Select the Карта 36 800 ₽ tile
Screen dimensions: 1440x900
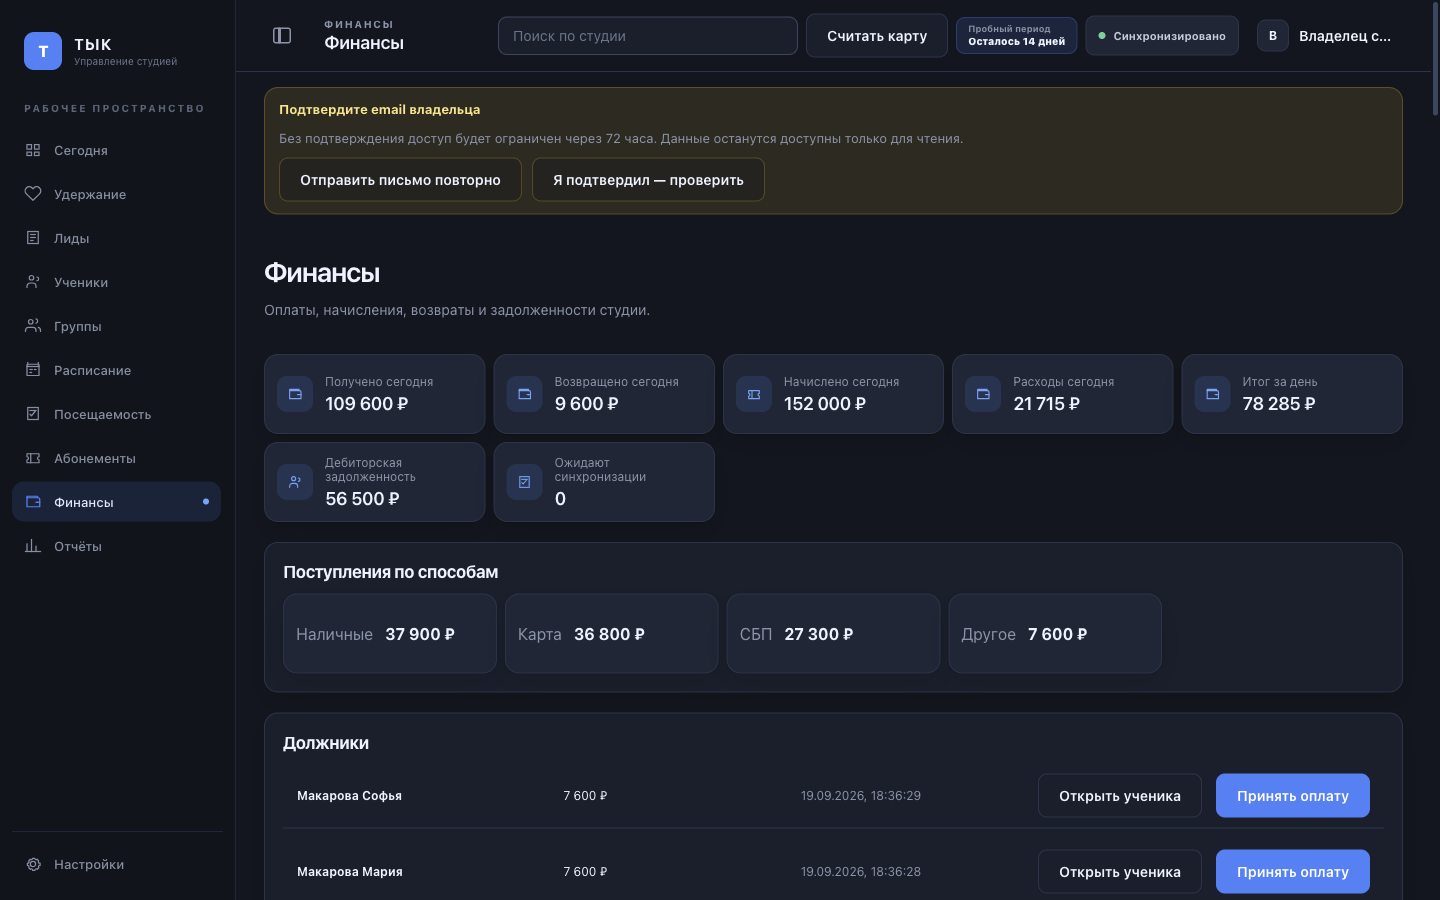pyautogui.click(x=612, y=634)
